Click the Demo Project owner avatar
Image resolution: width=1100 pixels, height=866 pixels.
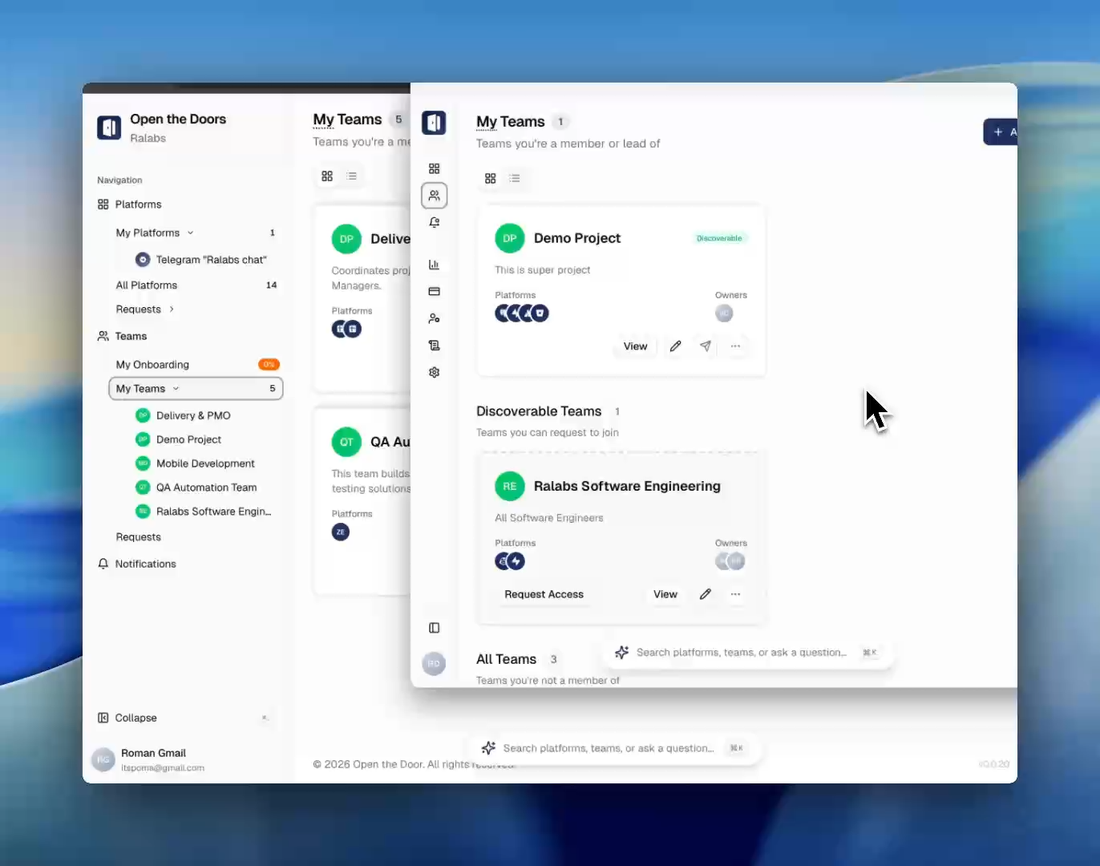coord(724,313)
